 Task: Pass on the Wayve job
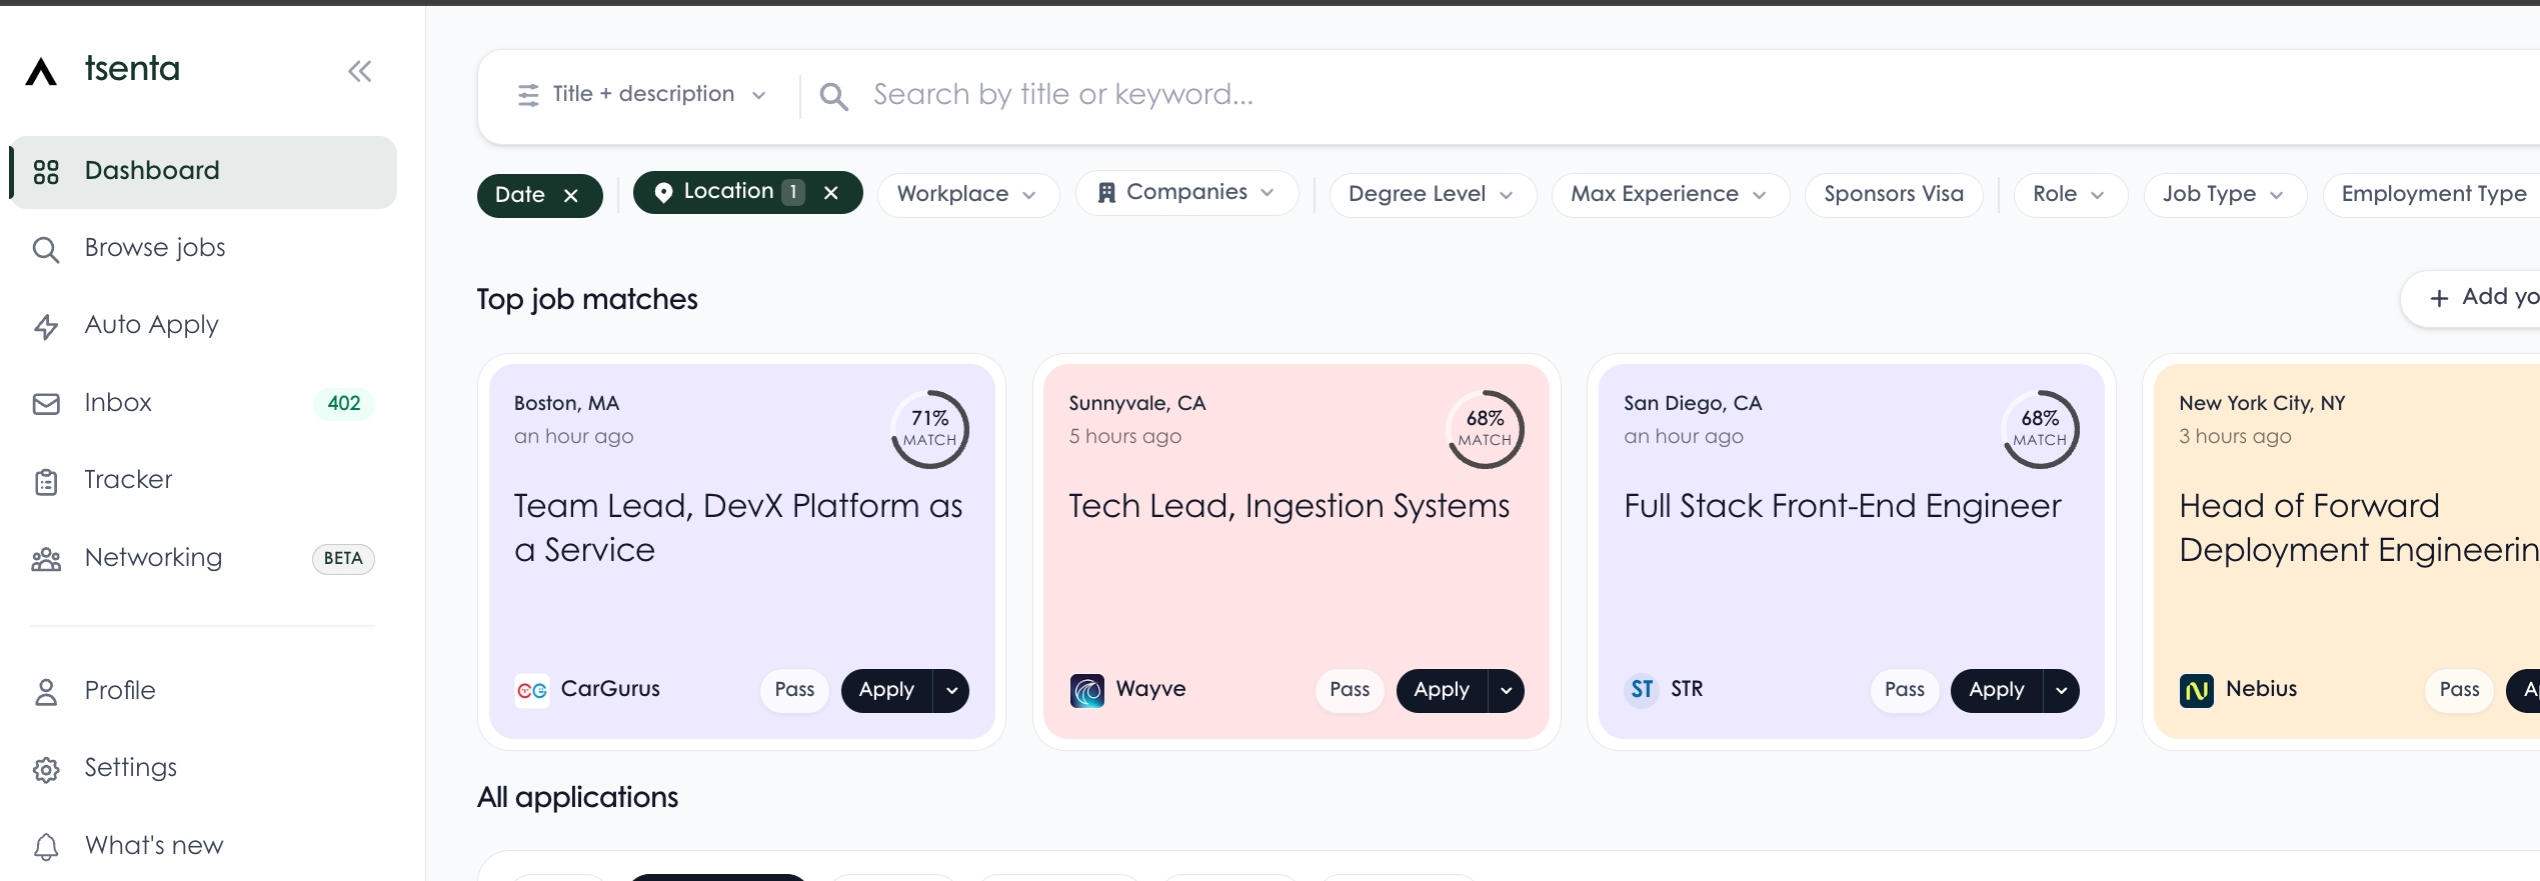click(x=1350, y=690)
